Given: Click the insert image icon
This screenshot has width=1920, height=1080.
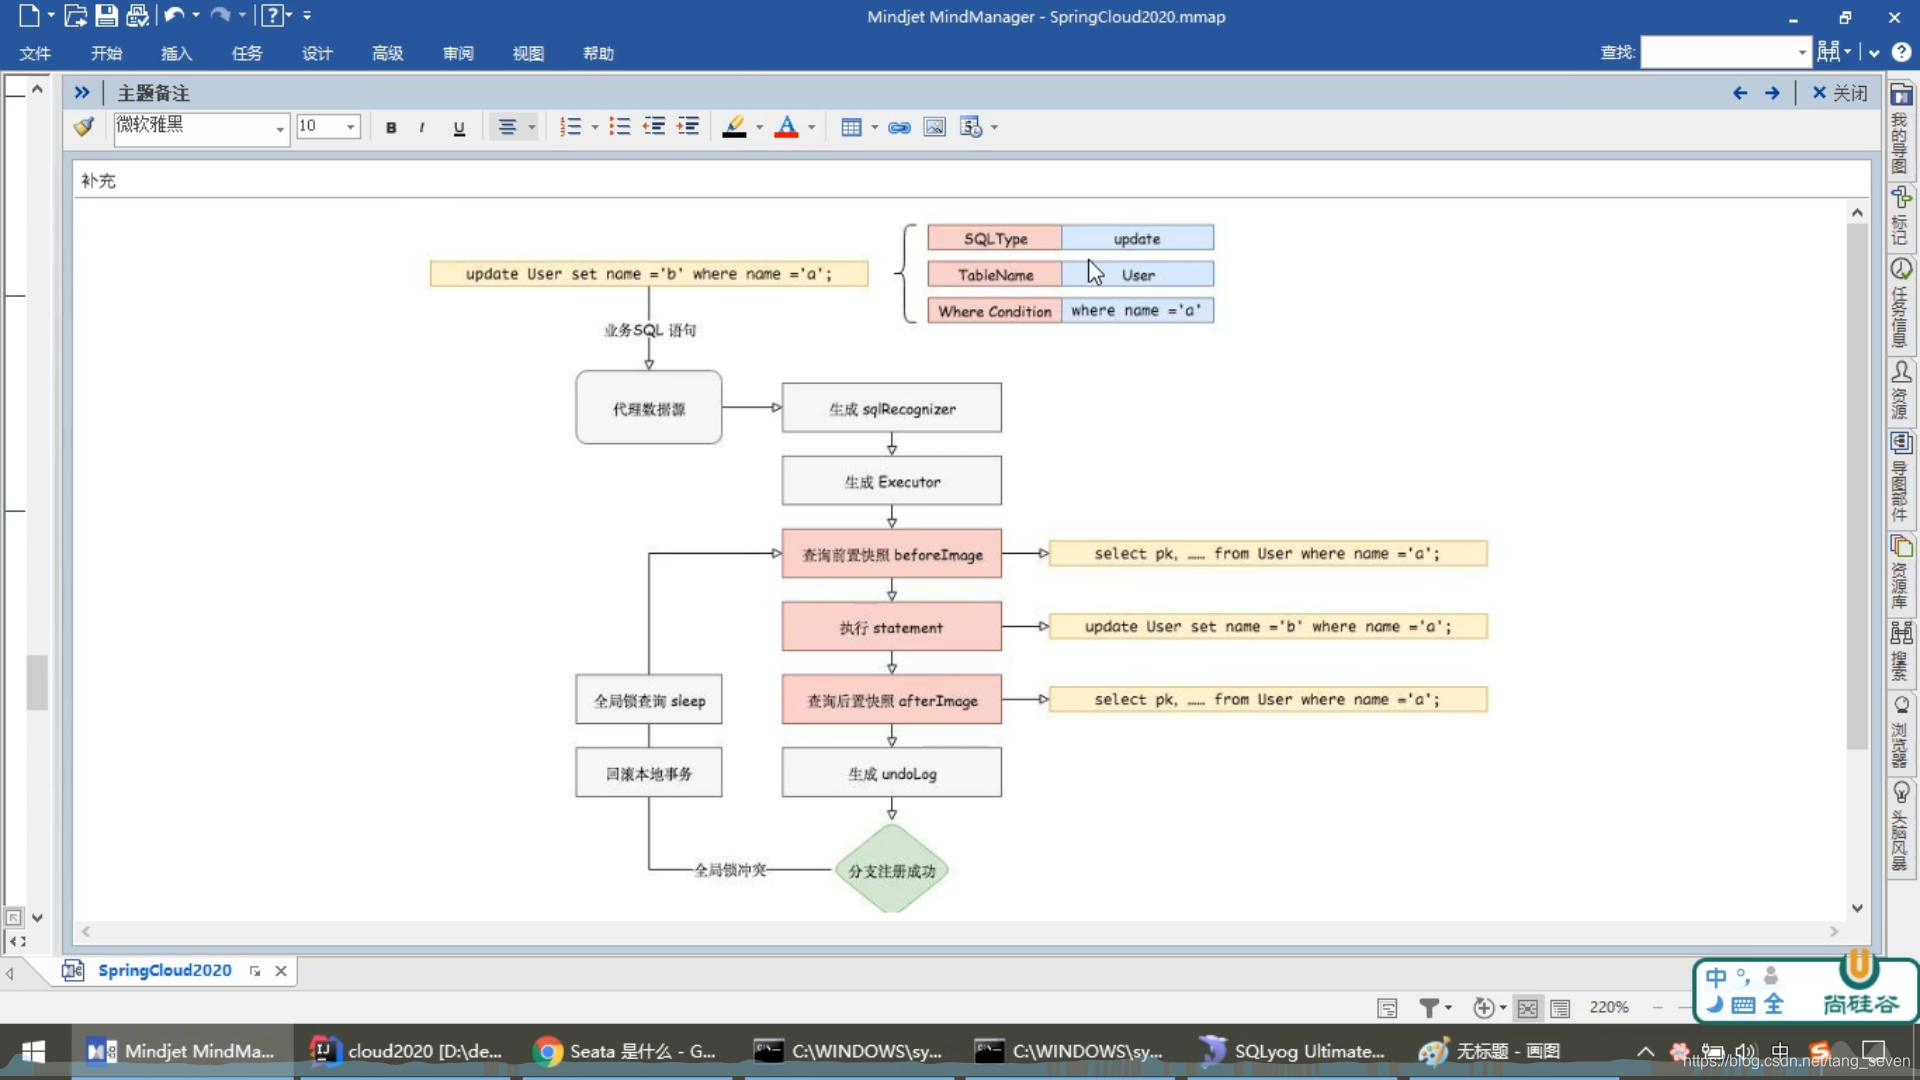Looking at the screenshot, I should [934, 127].
